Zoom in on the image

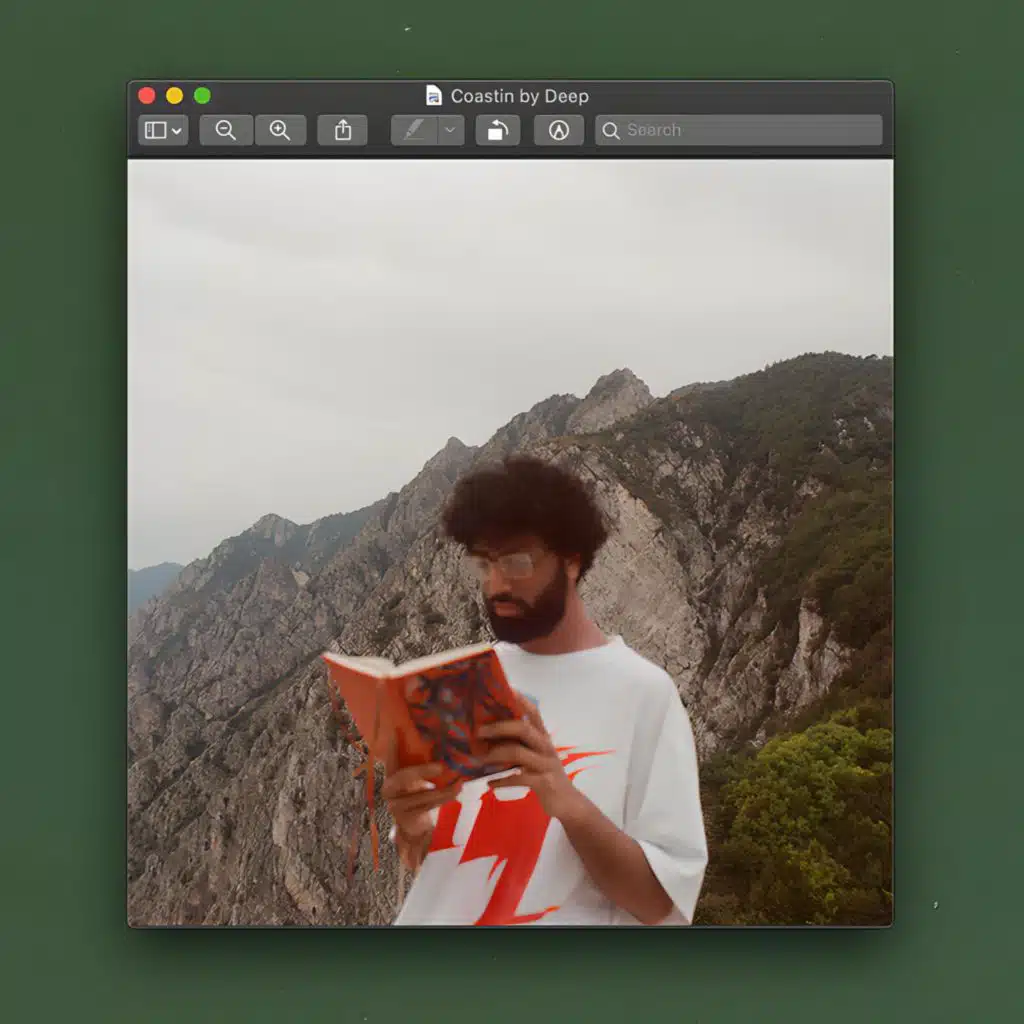[x=280, y=131]
